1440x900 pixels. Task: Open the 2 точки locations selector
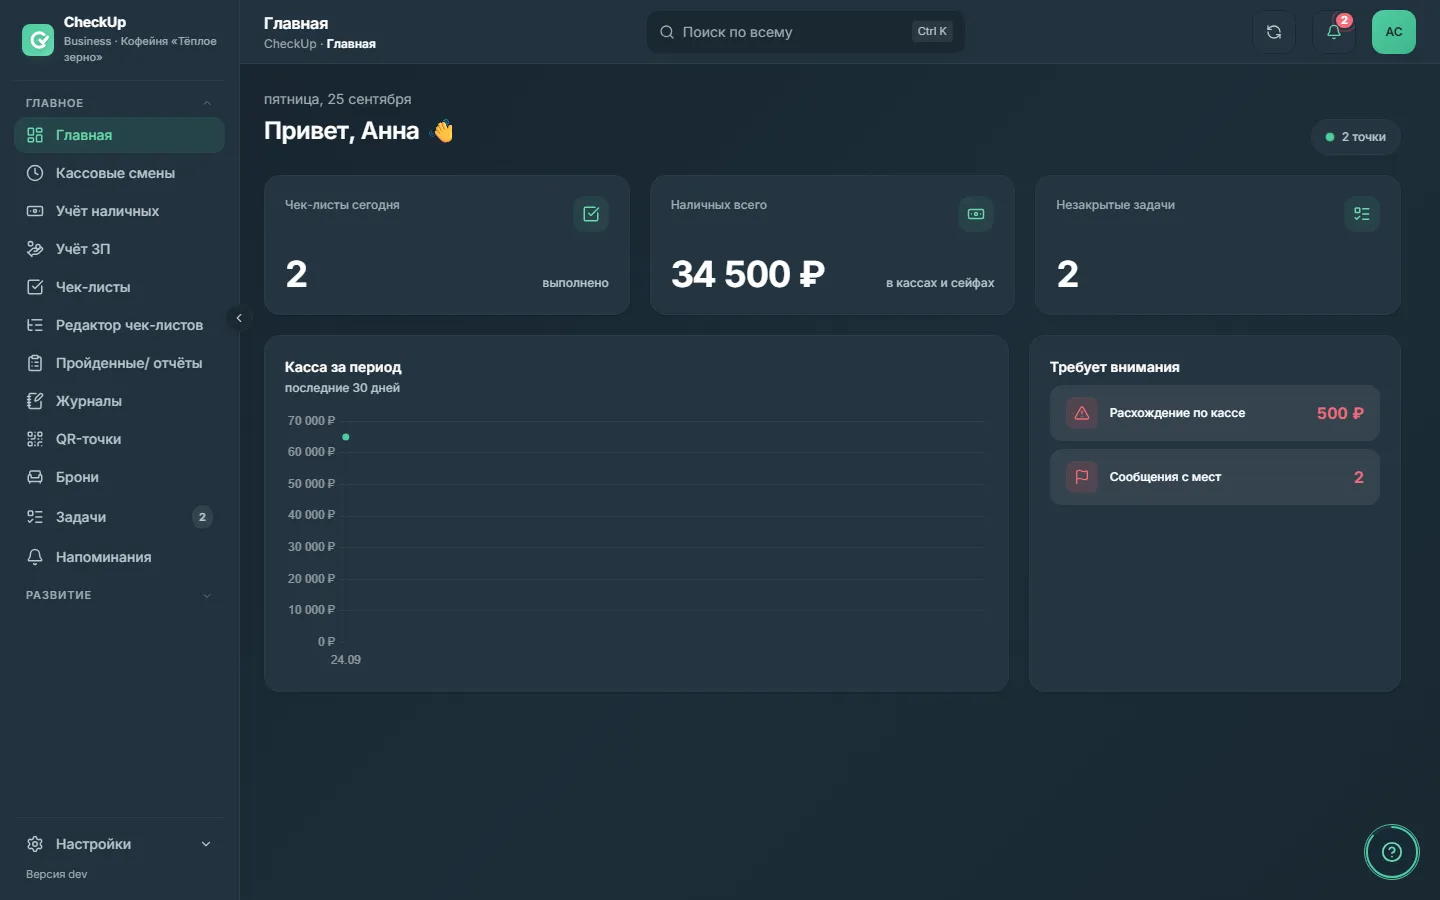tap(1356, 137)
